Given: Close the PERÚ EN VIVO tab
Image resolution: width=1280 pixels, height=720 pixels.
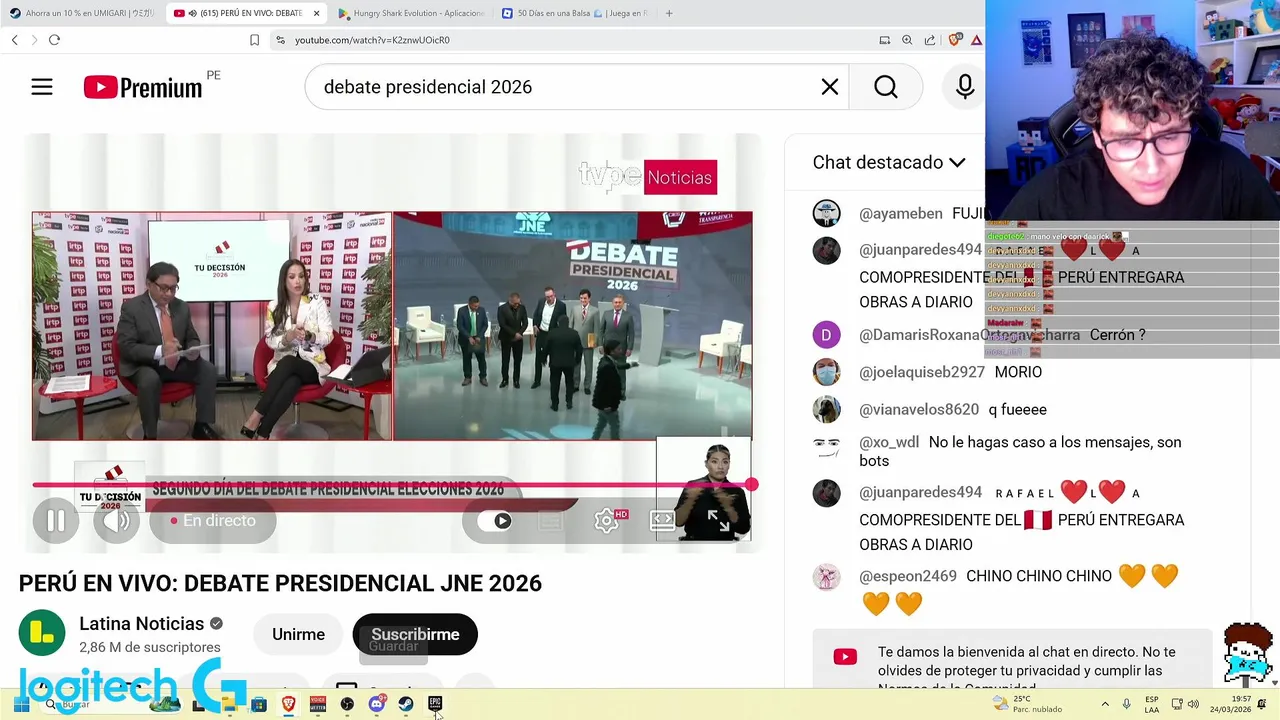Looking at the screenshot, I should (x=317, y=13).
